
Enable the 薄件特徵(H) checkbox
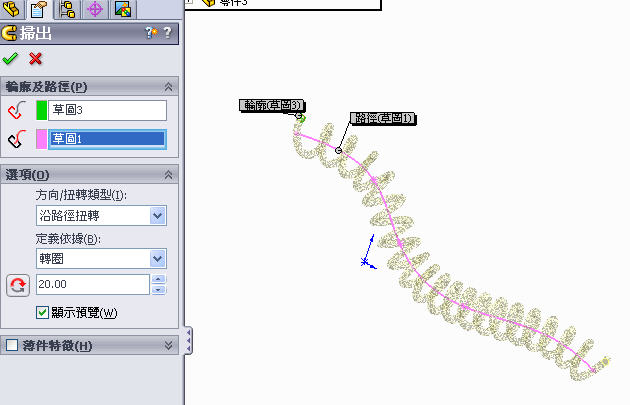point(12,345)
